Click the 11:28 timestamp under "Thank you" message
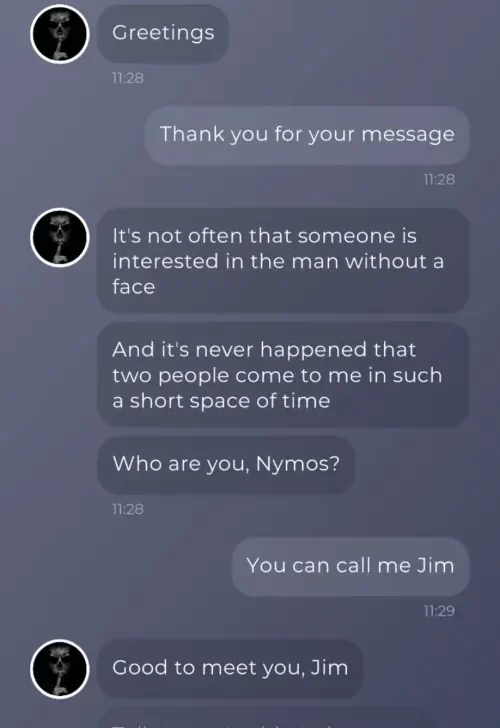 [439, 179]
